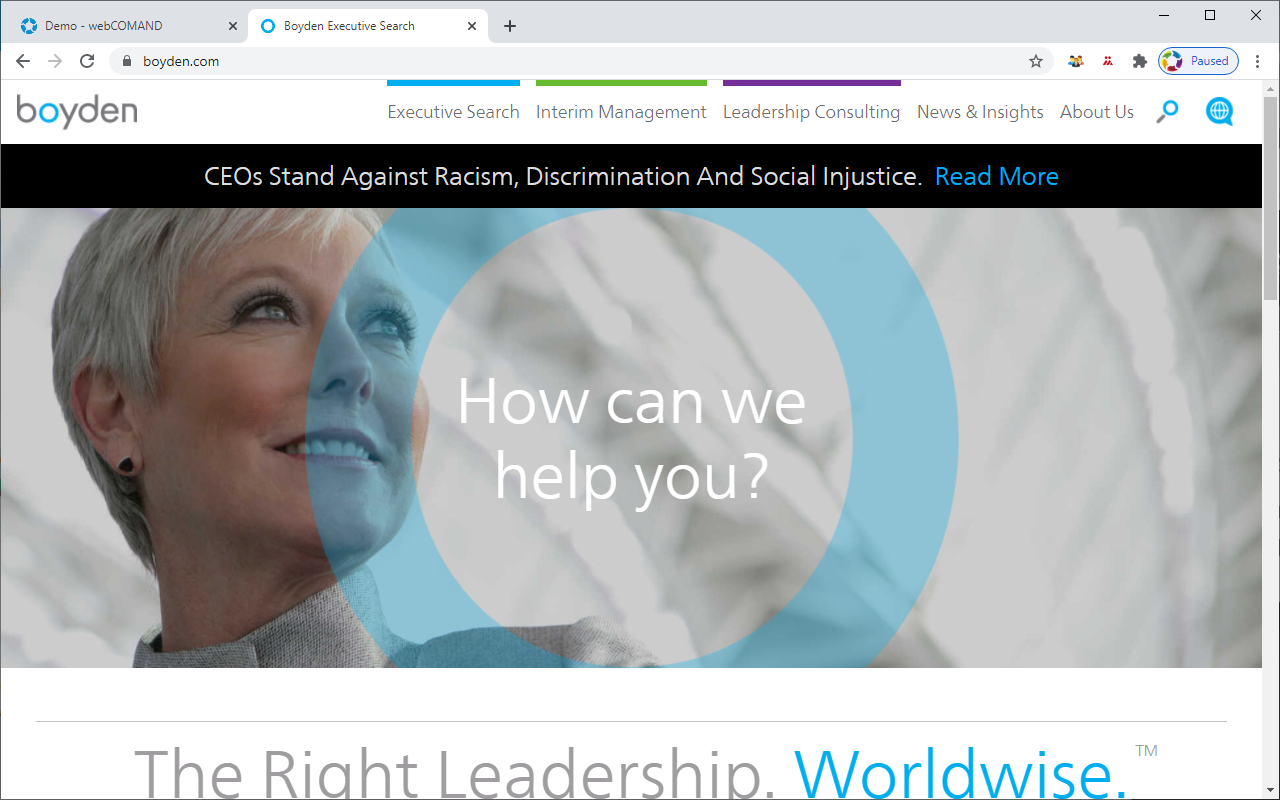
Task: Open the browser extensions puzzle icon
Action: coord(1139,61)
